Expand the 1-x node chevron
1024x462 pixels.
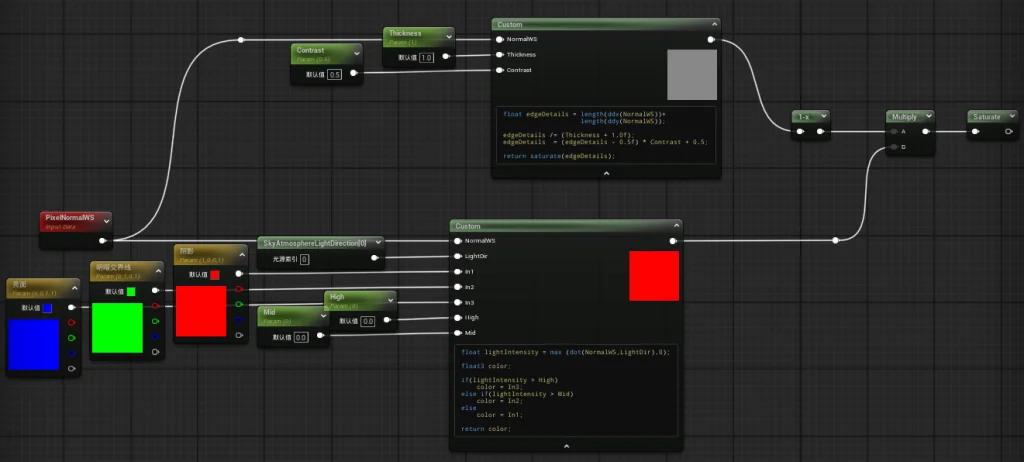click(x=824, y=117)
